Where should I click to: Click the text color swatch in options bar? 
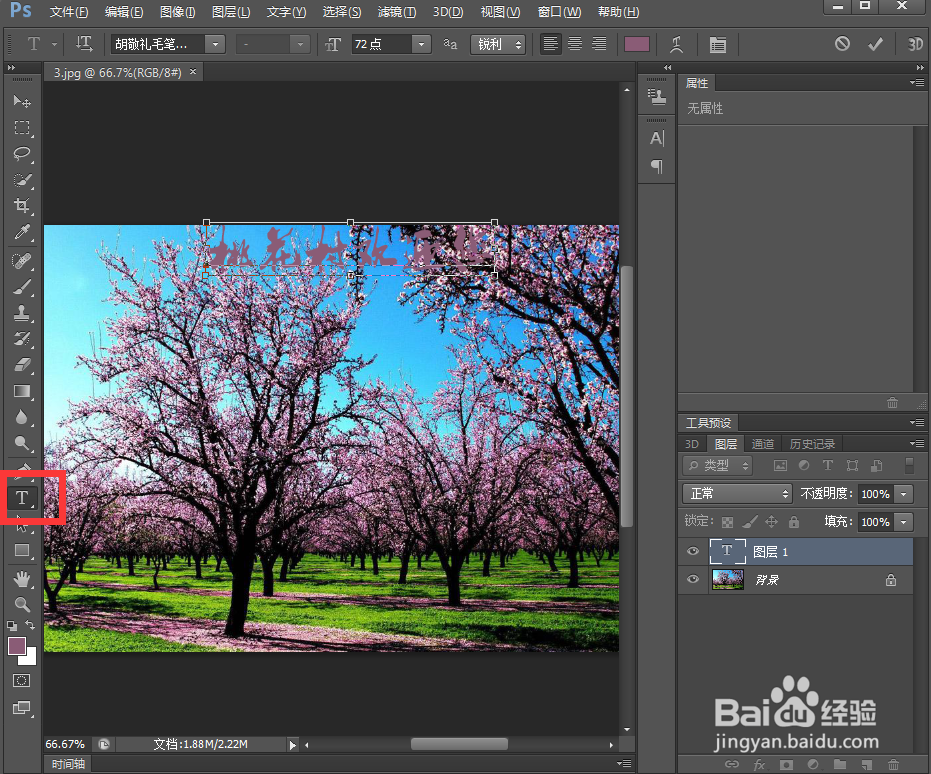click(636, 44)
